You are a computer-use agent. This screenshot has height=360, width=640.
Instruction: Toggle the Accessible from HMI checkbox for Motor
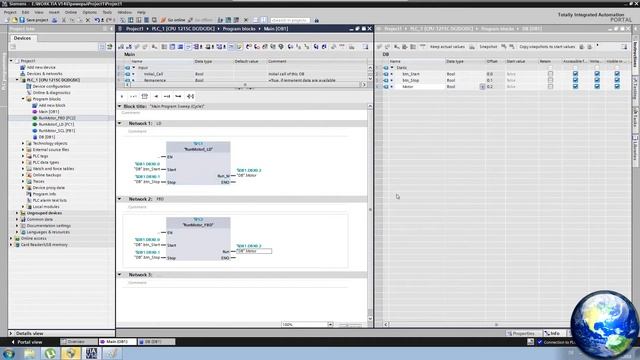click(575, 87)
